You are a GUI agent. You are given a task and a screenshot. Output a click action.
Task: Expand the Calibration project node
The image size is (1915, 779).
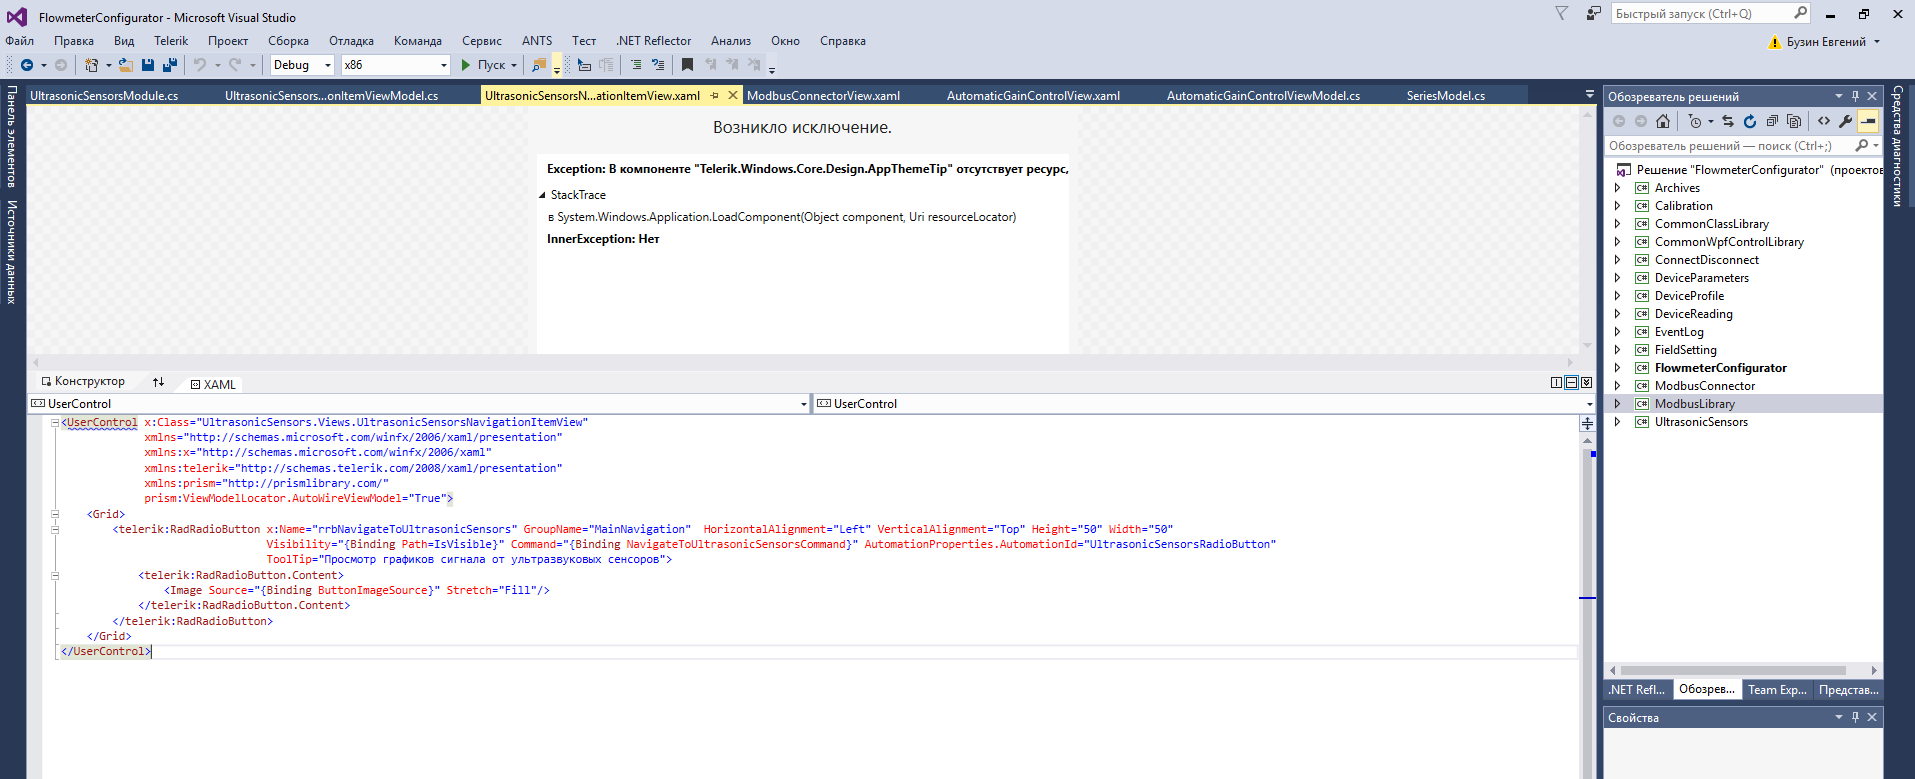tap(1617, 206)
